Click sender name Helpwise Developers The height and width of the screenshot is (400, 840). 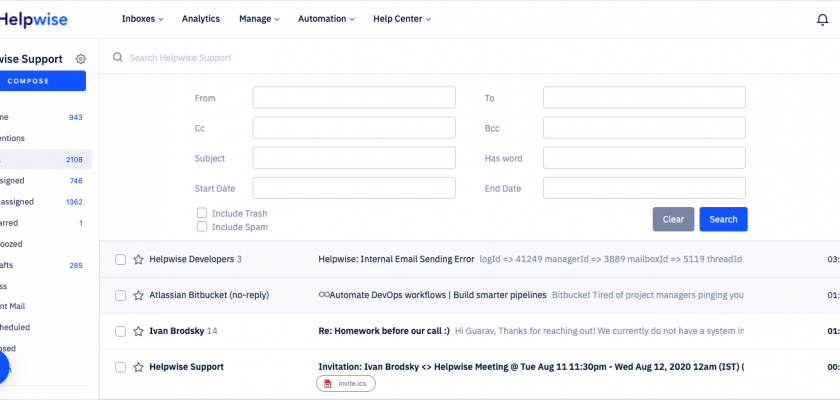coord(191,259)
